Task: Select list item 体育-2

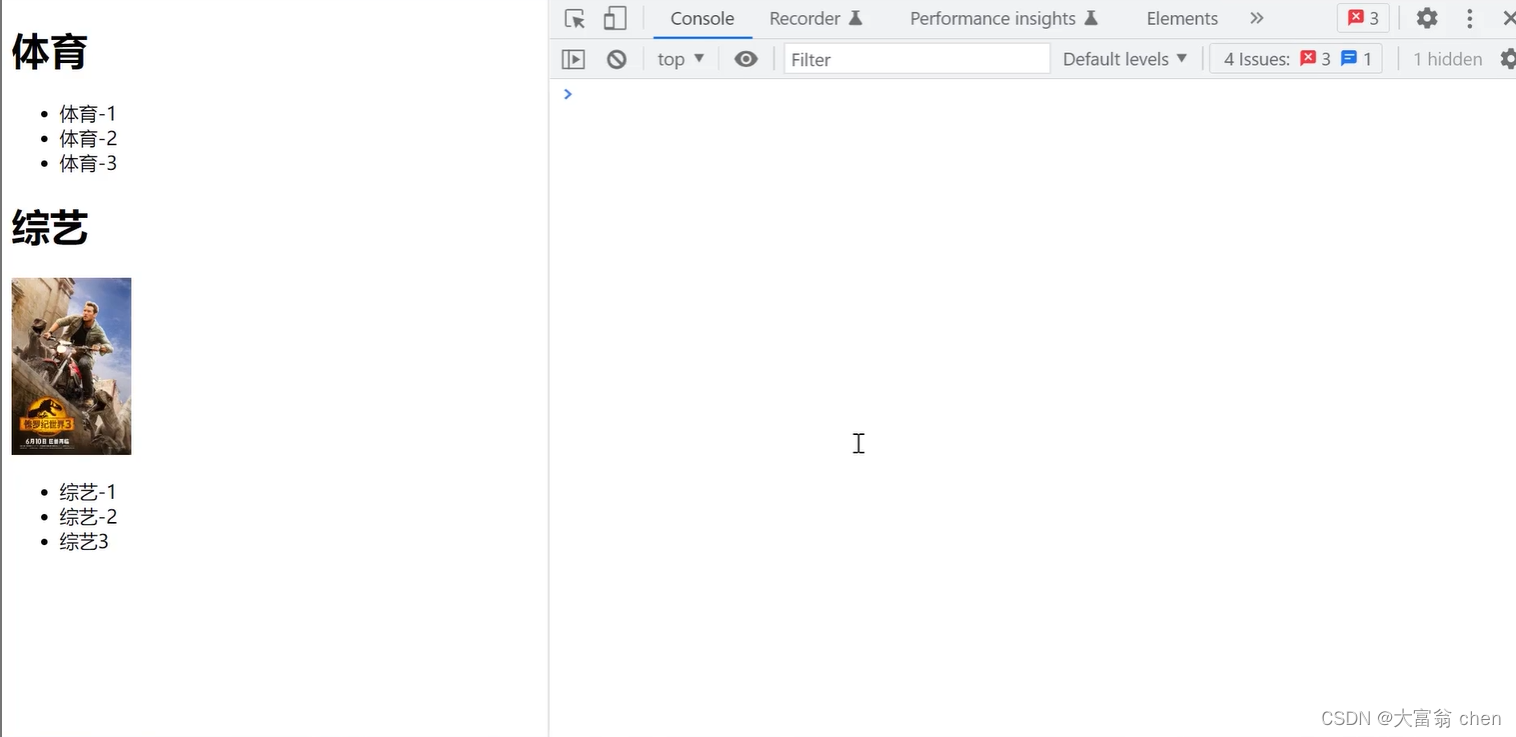Action: point(88,138)
